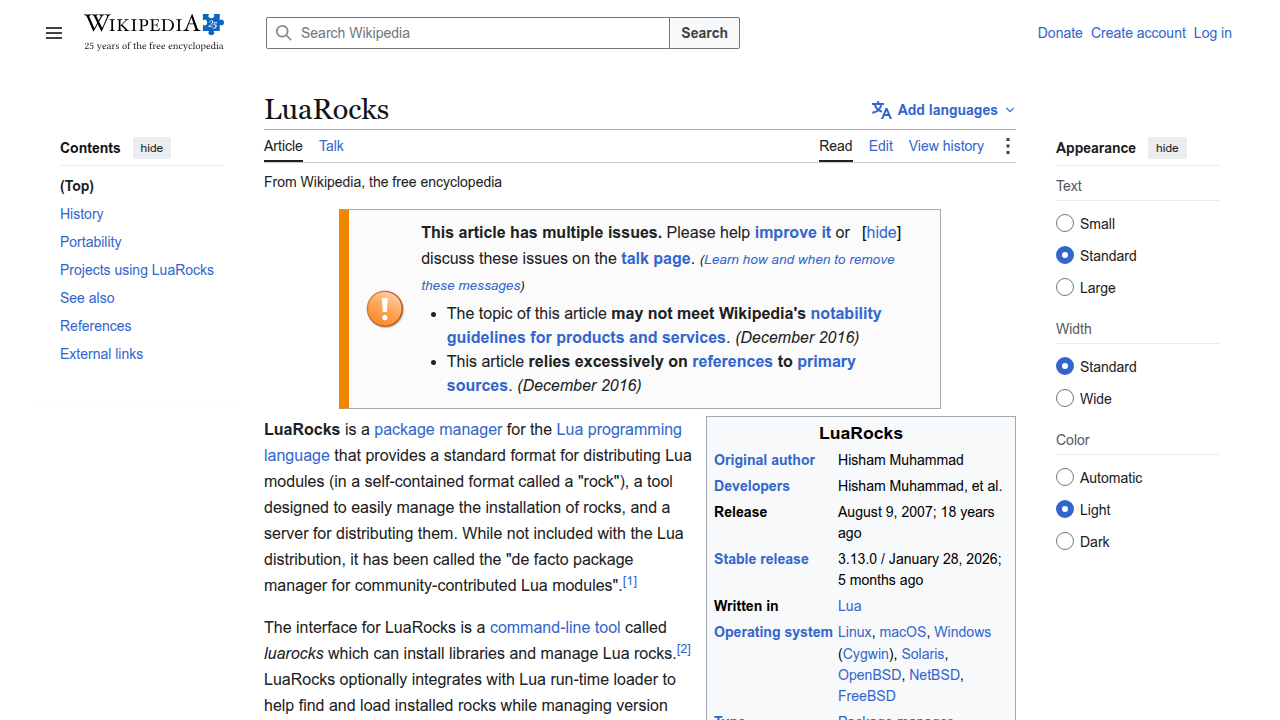Screen dimensions: 1280x720
Task: Switch to the Article tab
Action: [x=283, y=146]
